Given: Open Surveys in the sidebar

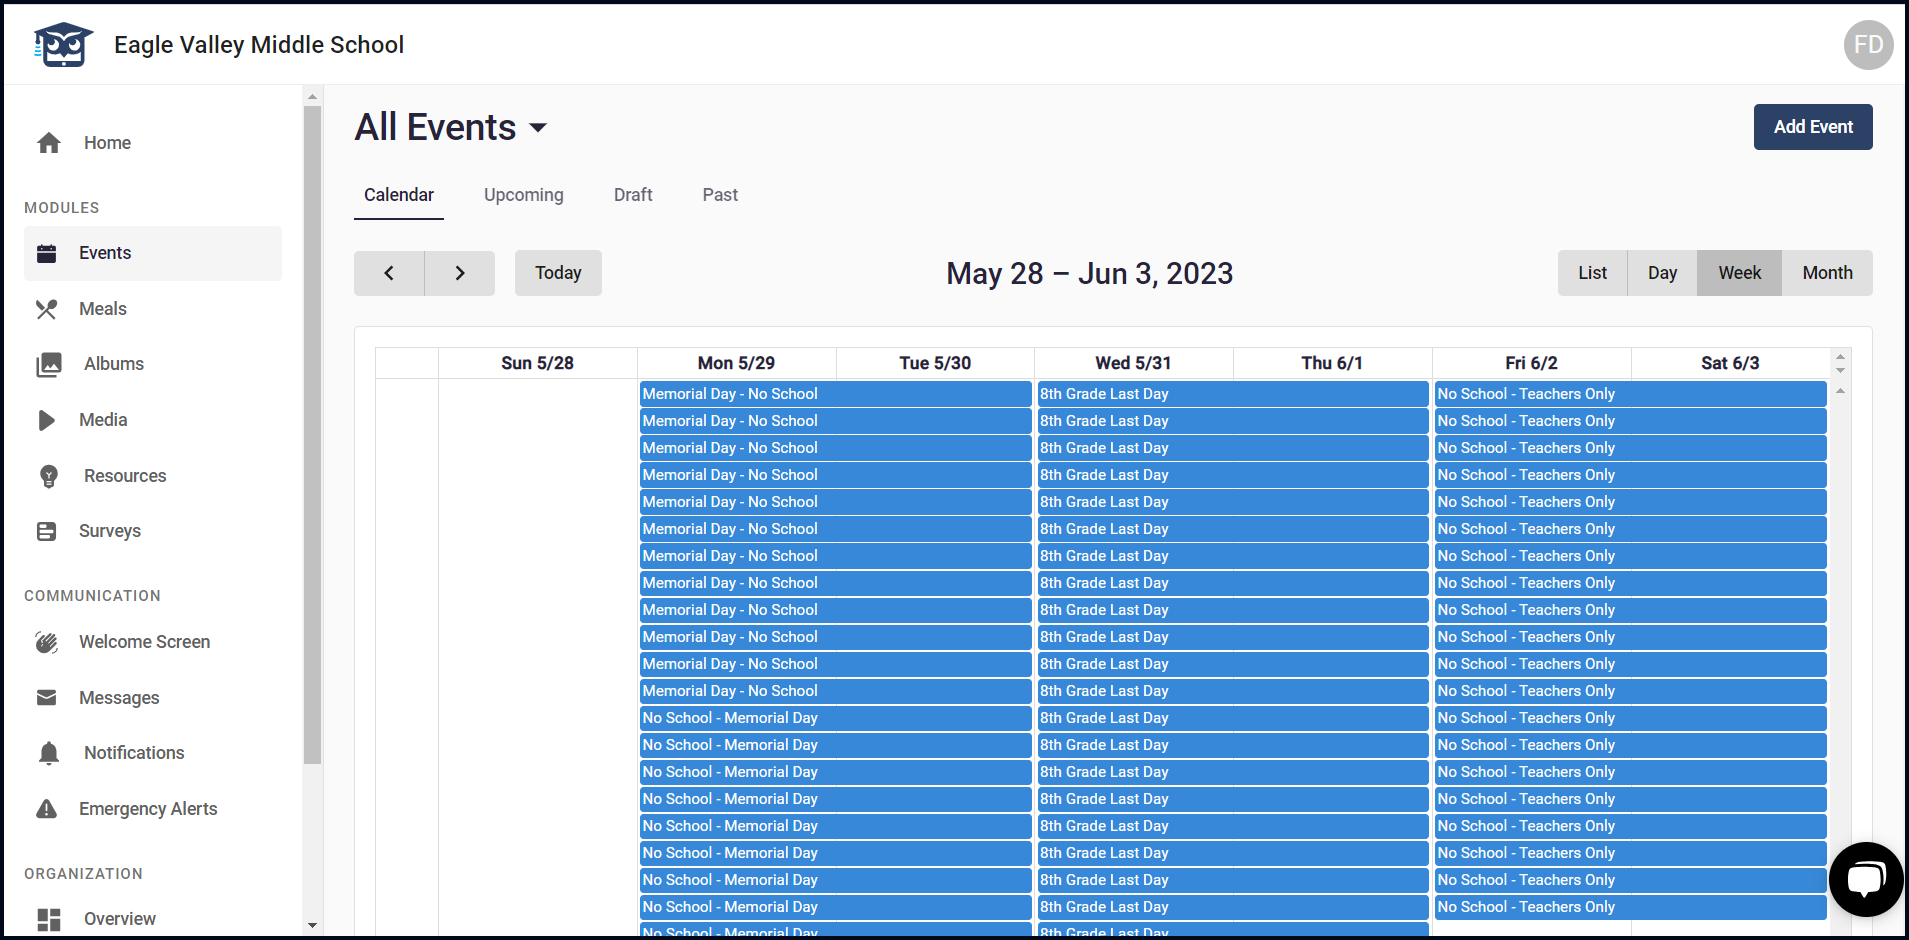Looking at the screenshot, I should pyautogui.click(x=153, y=531).
